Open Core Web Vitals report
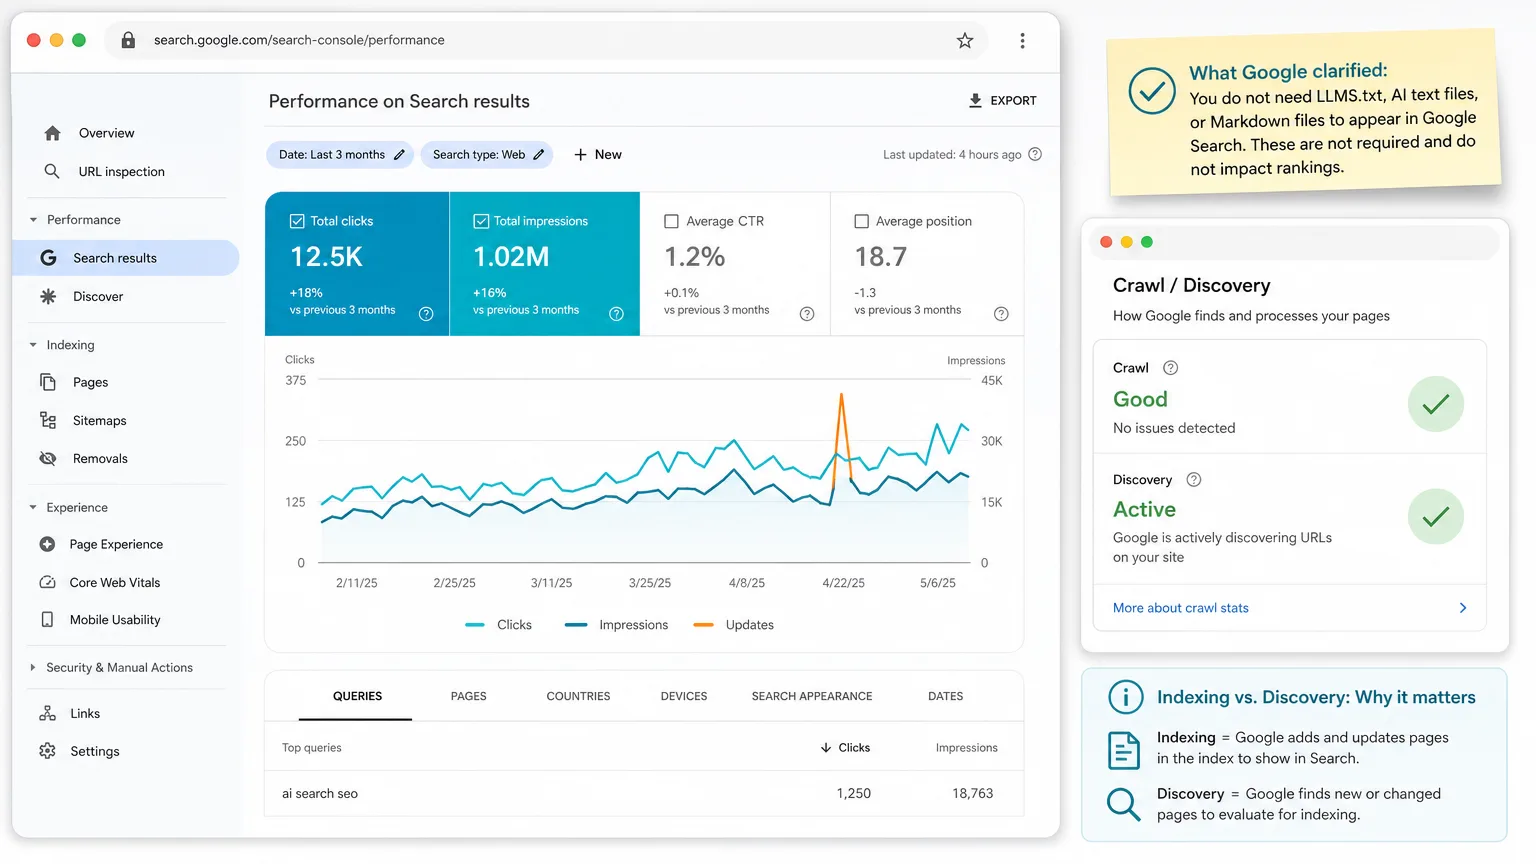This screenshot has height=864, width=1536. (x=115, y=583)
